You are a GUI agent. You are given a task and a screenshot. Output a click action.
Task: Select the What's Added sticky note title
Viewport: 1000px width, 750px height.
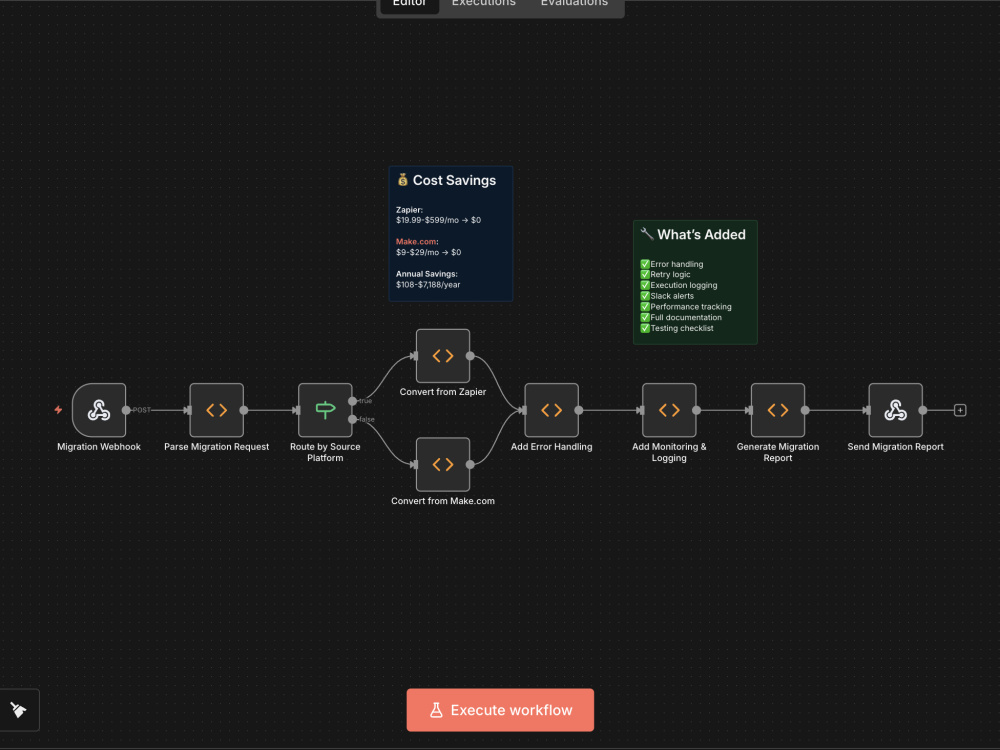(693, 235)
